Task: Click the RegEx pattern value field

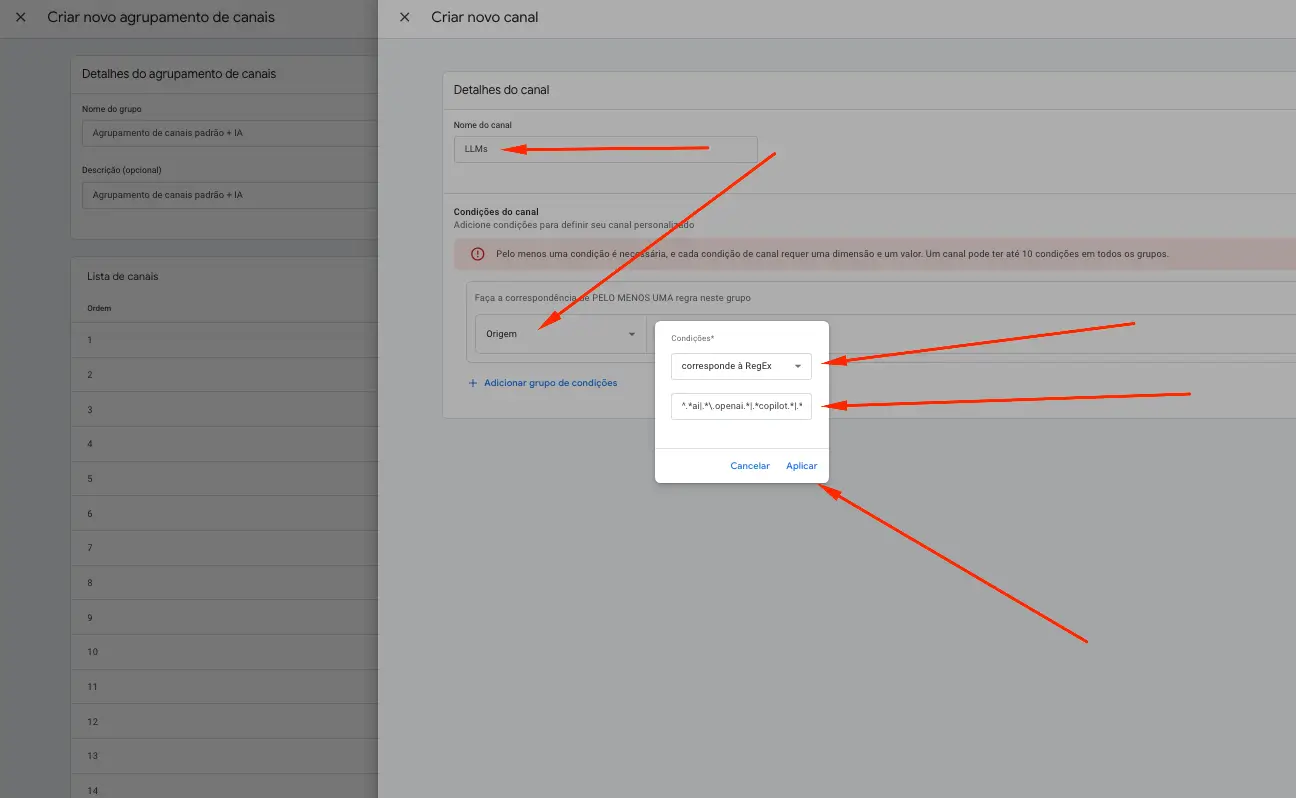Action: [741, 405]
